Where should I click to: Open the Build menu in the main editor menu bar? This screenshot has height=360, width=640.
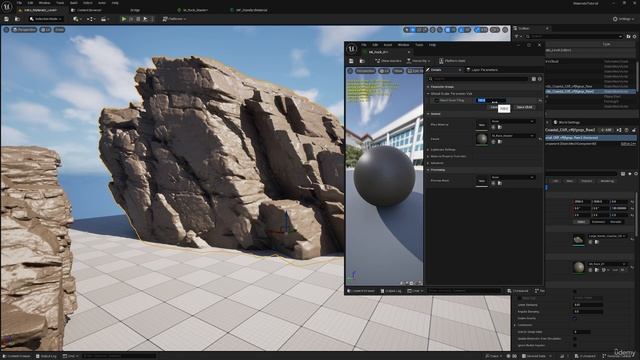click(x=73, y=3)
